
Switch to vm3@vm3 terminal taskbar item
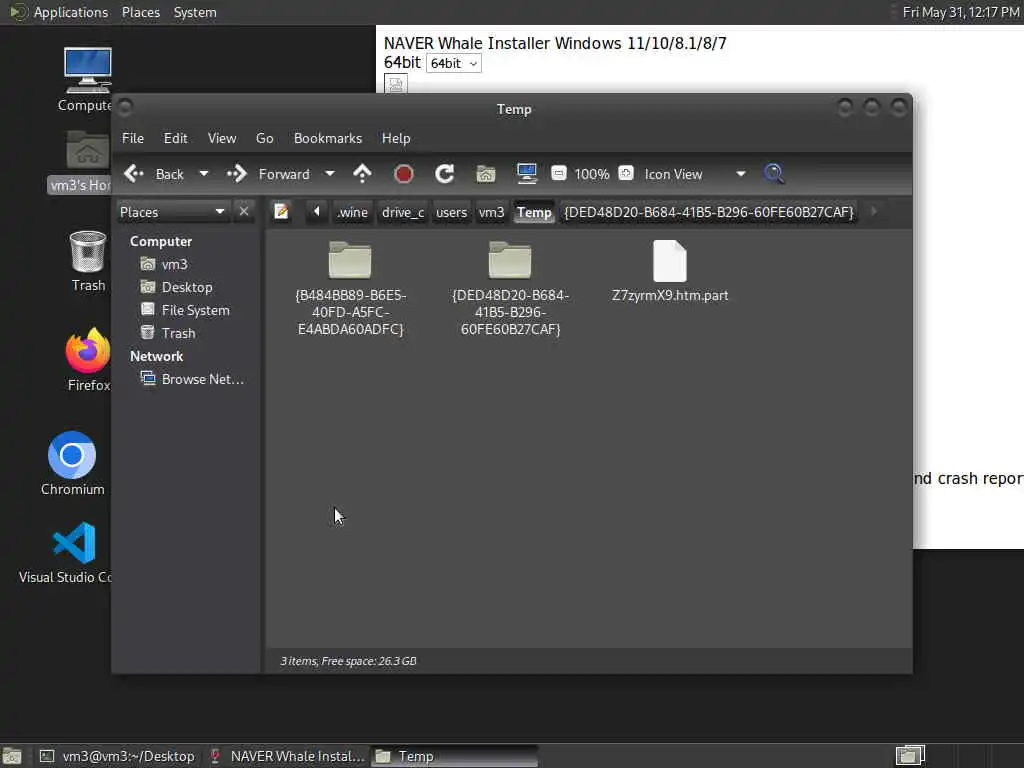(118, 756)
